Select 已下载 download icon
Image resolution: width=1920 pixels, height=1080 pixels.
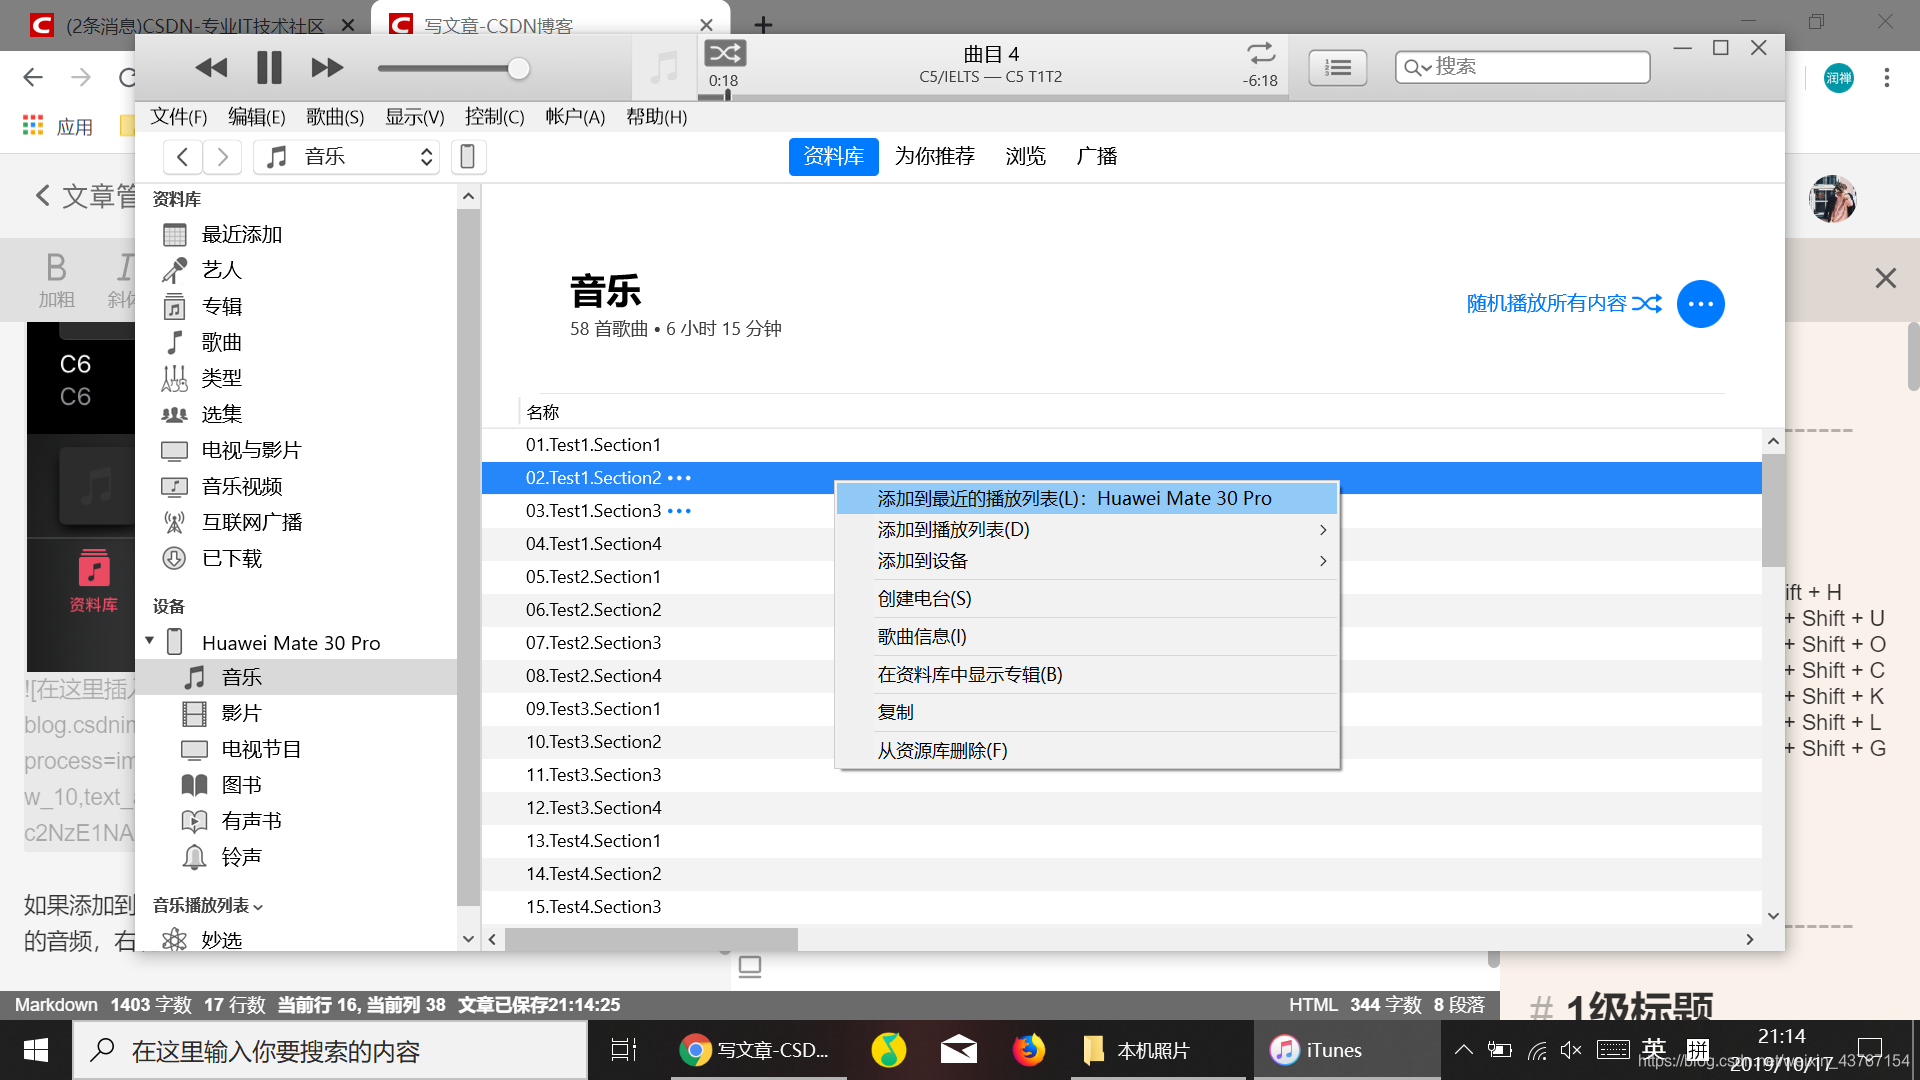pos(175,559)
